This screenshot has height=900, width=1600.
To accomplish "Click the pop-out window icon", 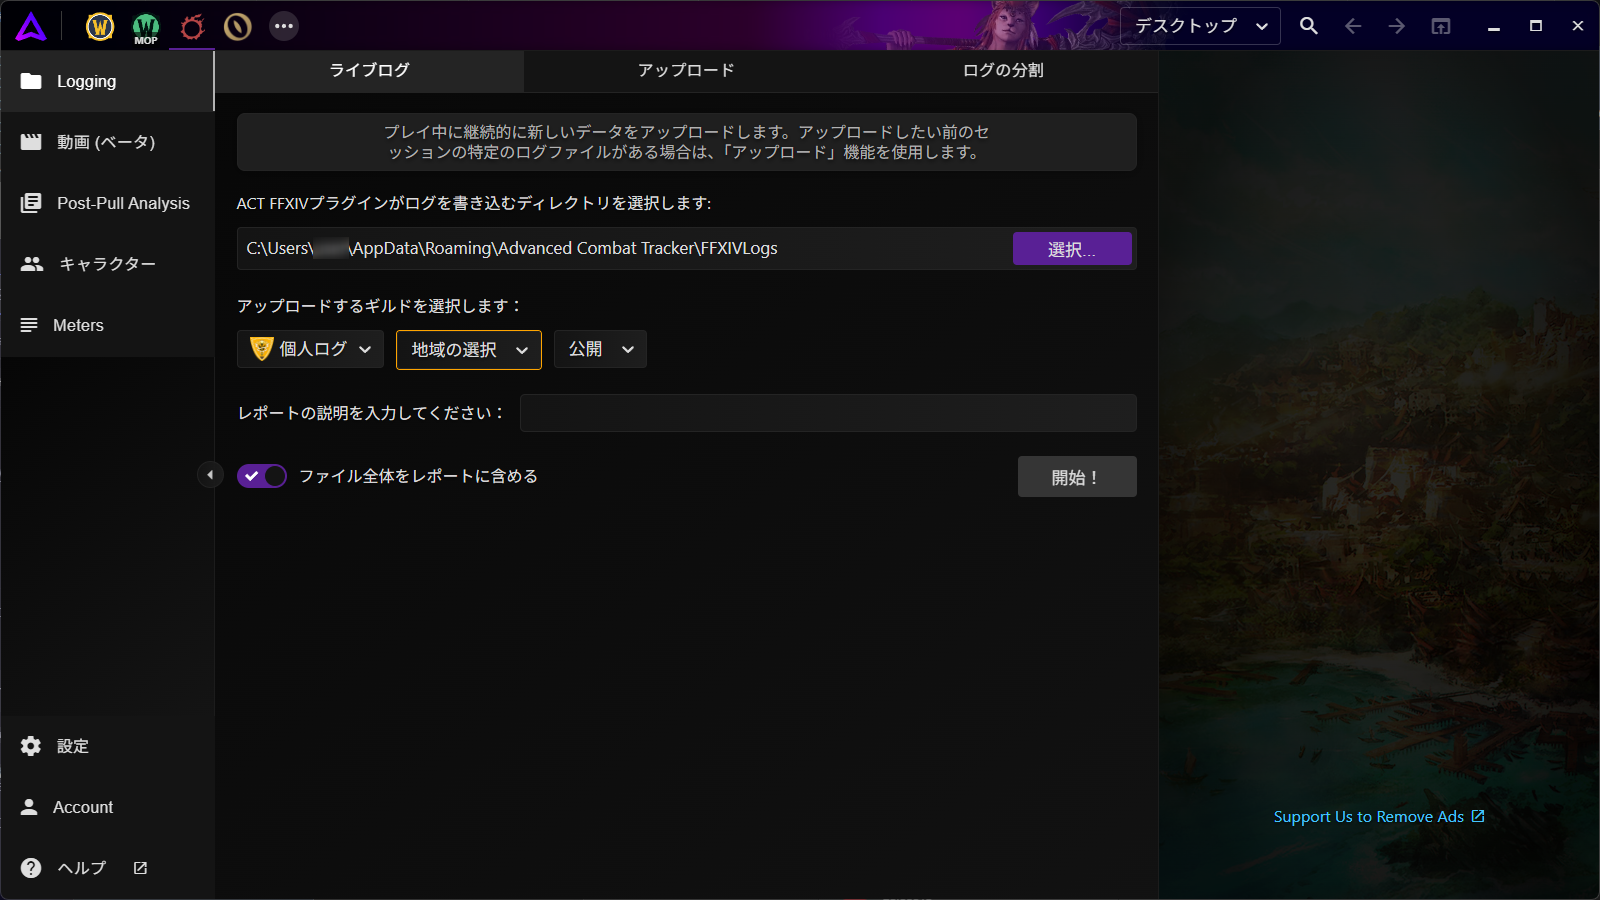I will pyautogui.click(x=1441, y=26).
